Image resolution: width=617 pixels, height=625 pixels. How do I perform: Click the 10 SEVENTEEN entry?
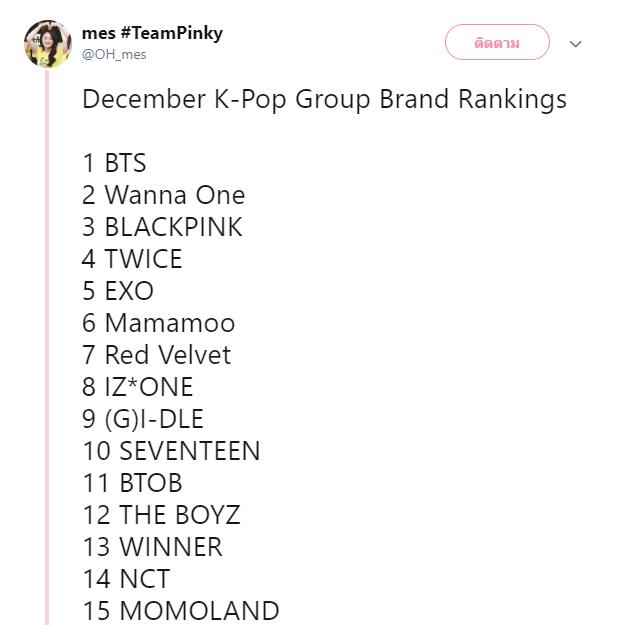tap(171, 451)
